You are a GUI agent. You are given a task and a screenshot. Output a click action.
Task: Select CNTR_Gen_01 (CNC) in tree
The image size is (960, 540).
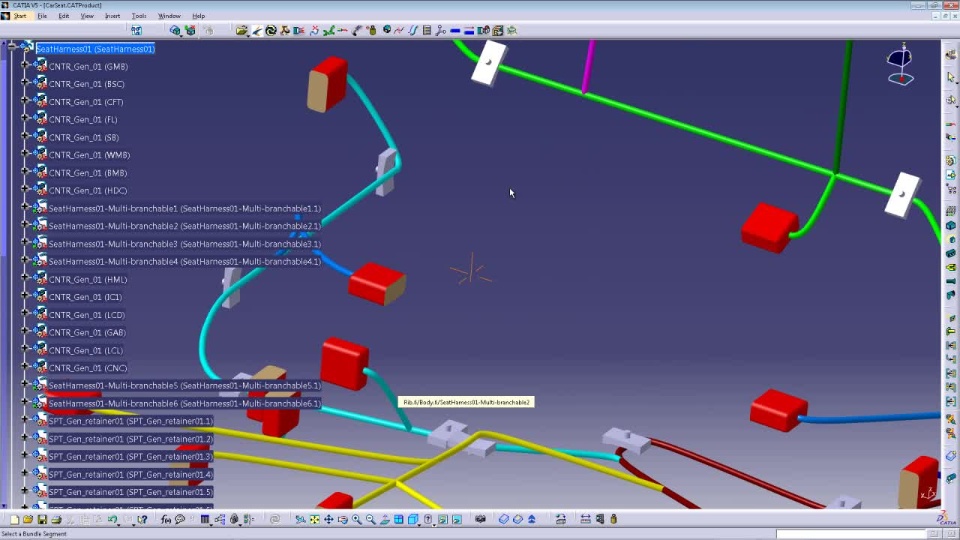[x=88, y=369]
